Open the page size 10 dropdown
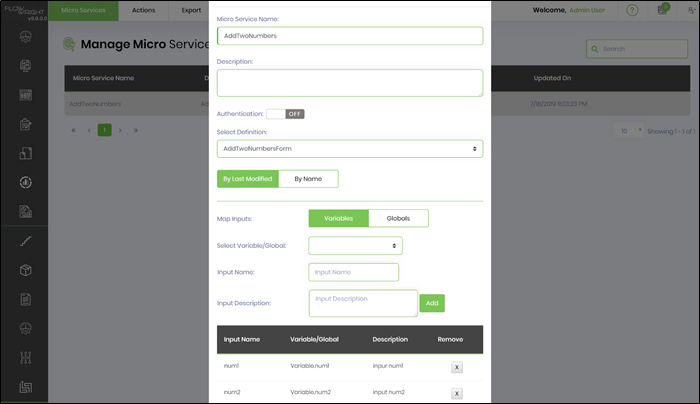 click(x=629, y=131)
